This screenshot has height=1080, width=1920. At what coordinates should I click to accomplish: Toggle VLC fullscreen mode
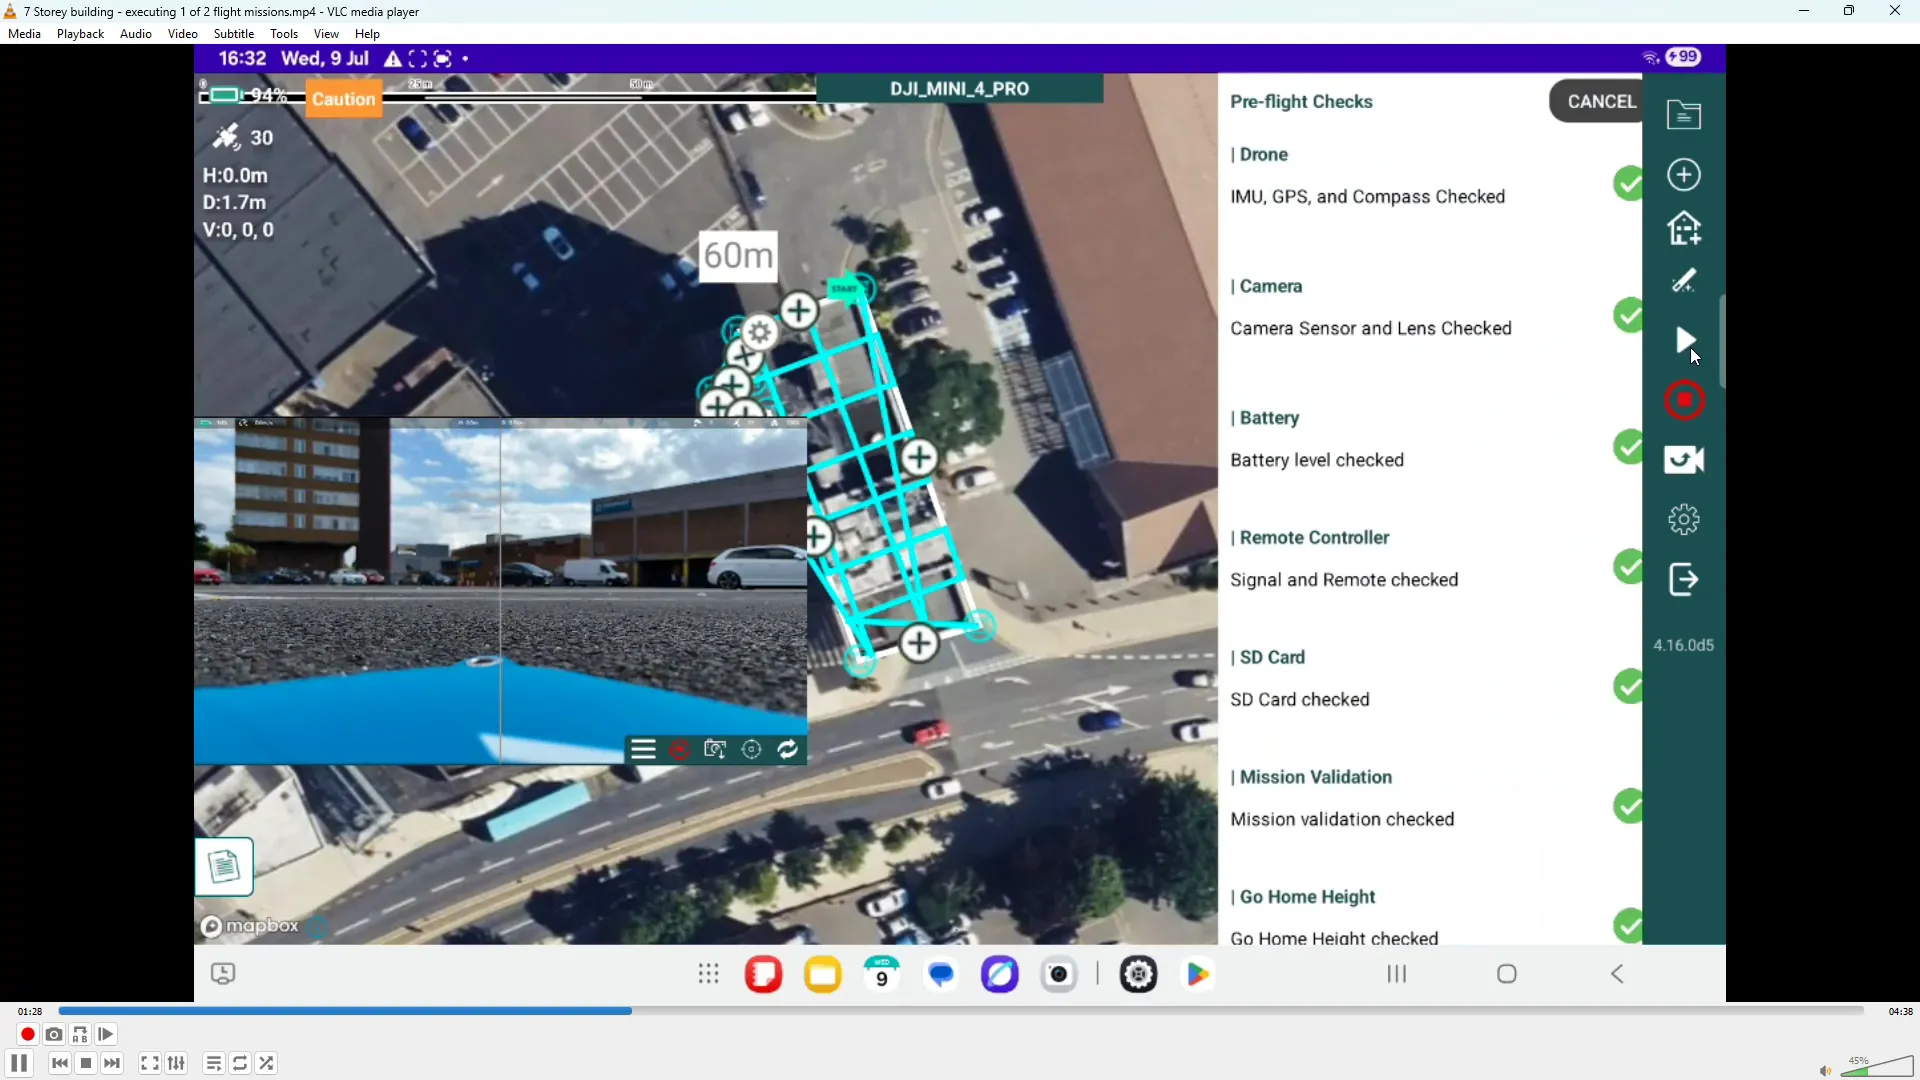(149, 1063)
